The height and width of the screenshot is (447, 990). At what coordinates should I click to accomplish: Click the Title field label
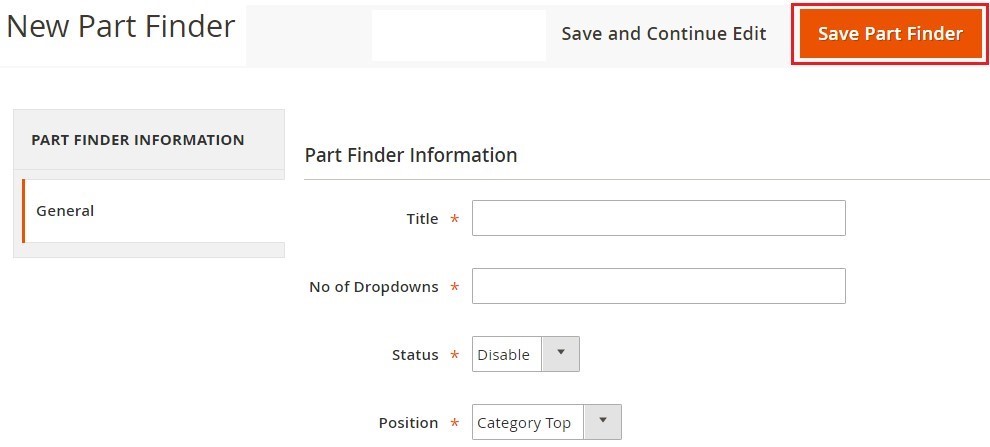click(x=422, y=219)
